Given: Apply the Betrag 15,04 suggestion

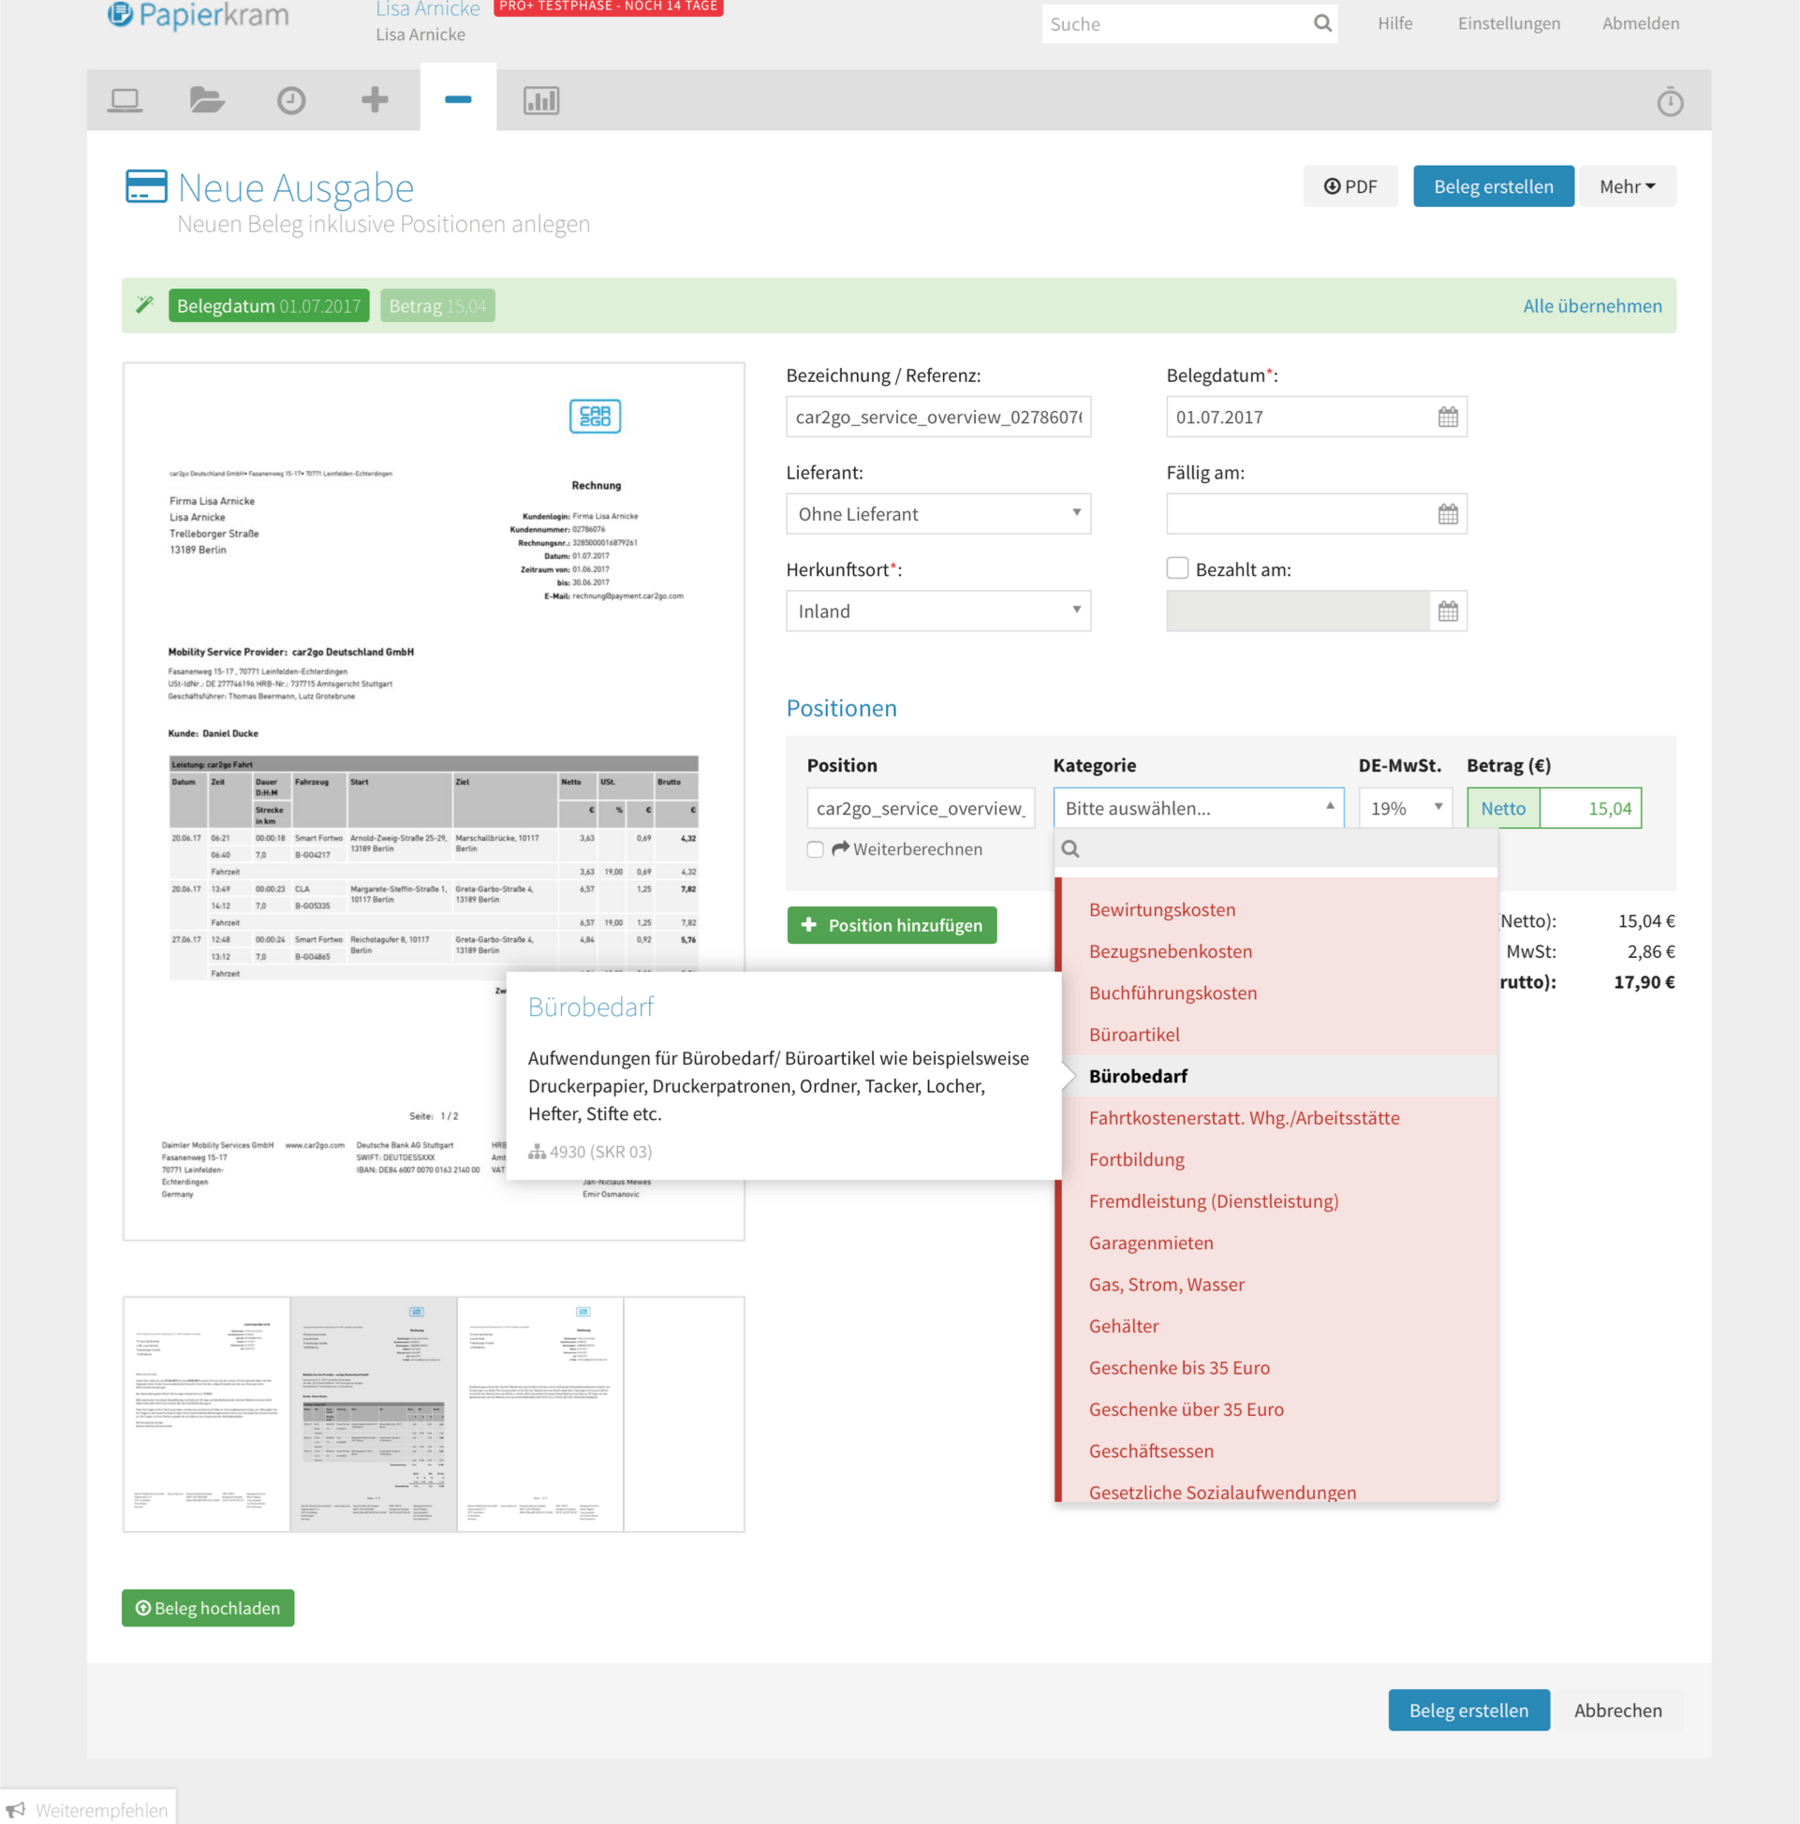Looking at the screenshot, I should [437, 306].
